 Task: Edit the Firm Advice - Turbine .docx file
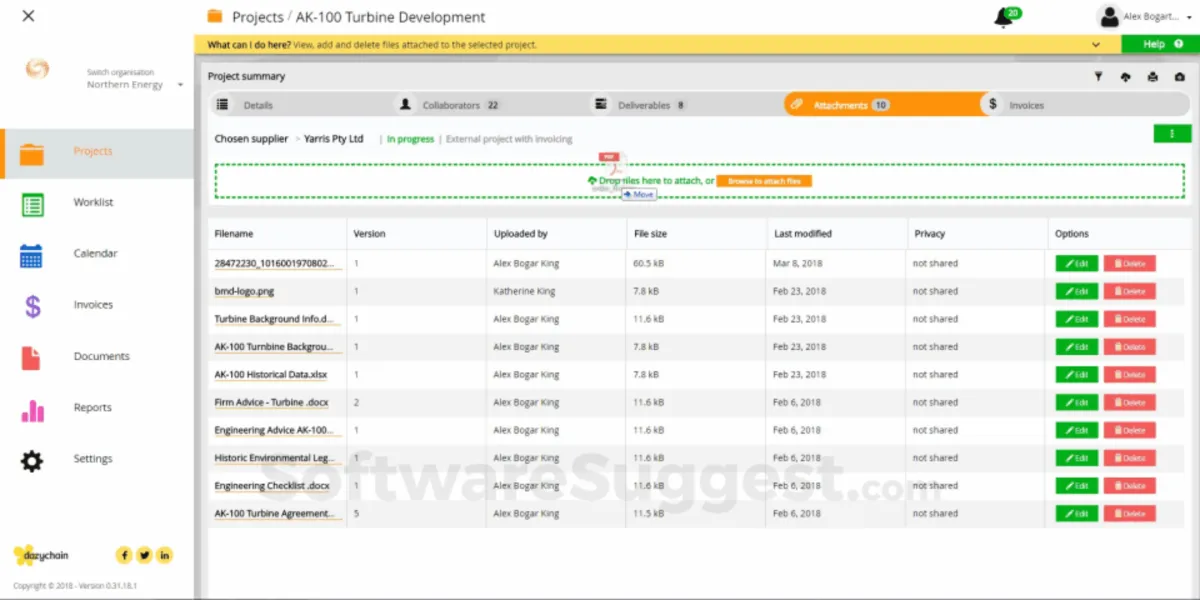coord(1076,402)
